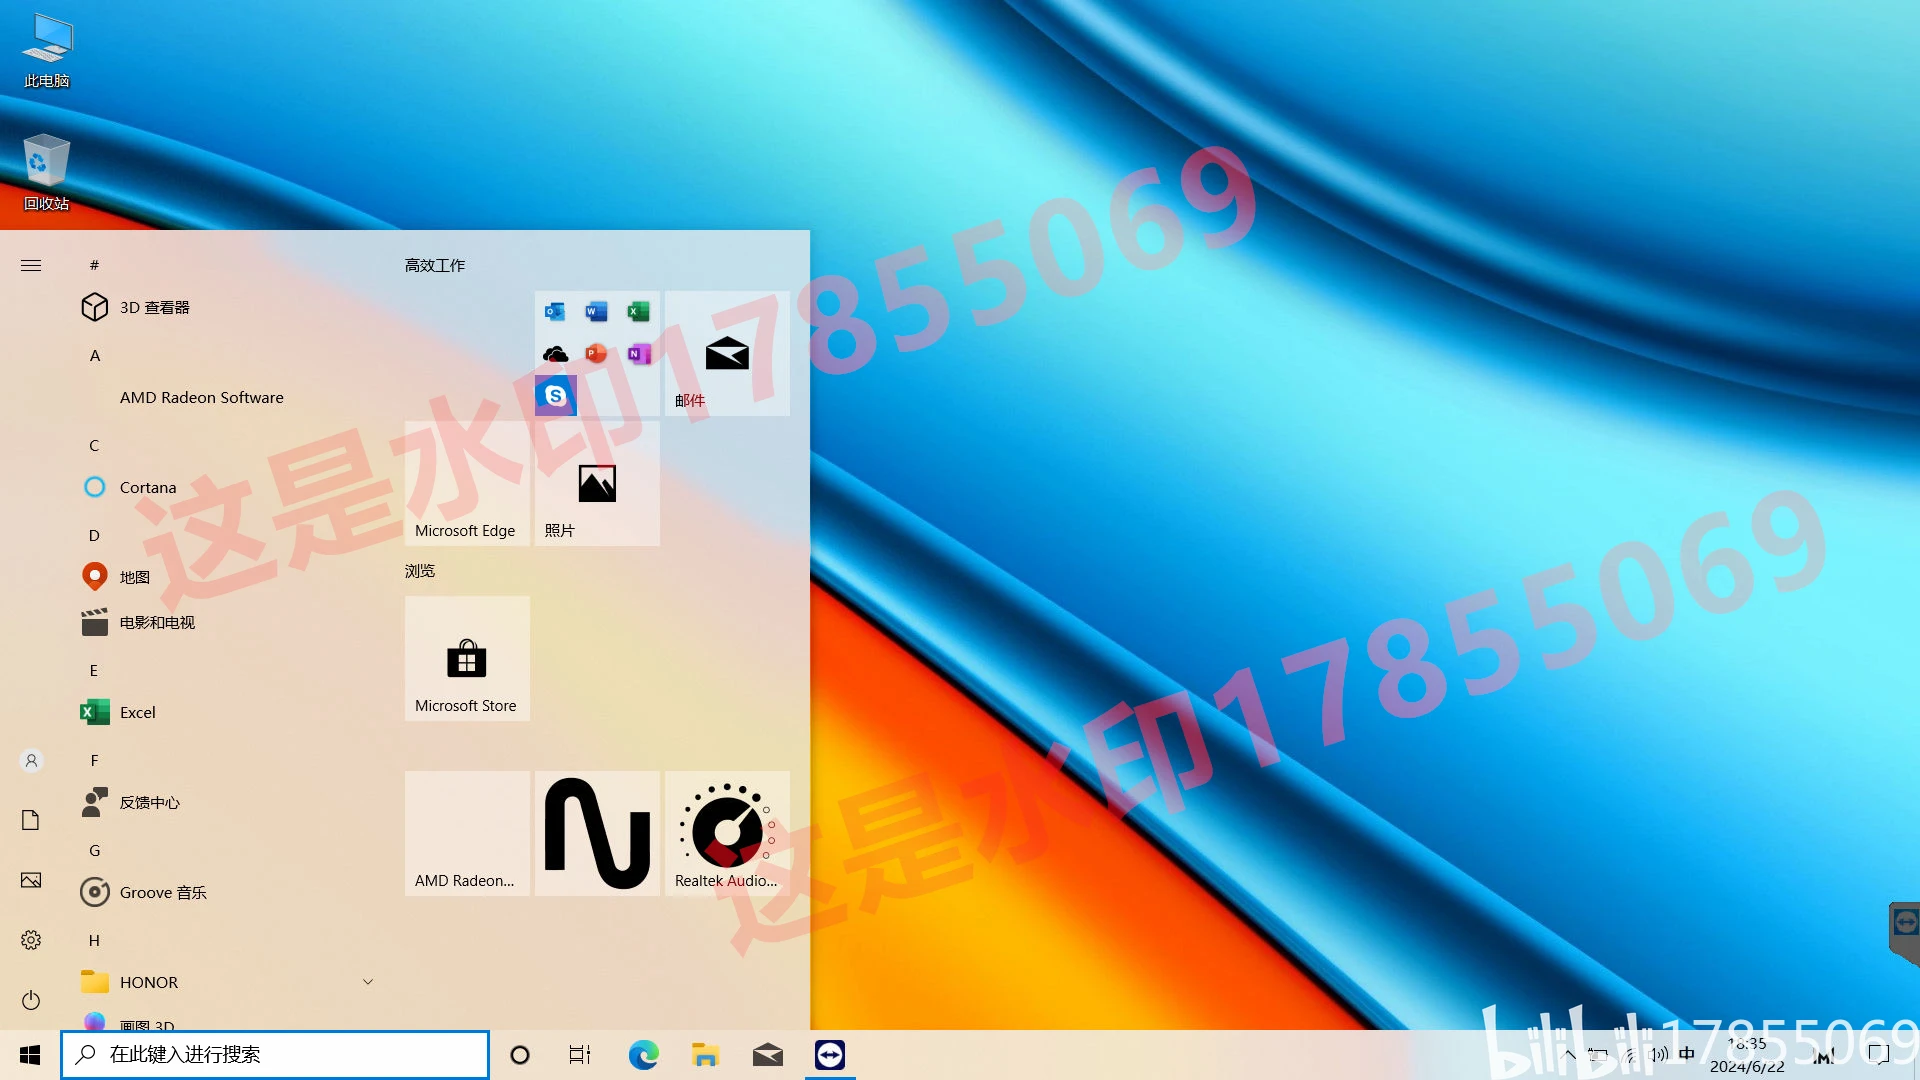Open File Explorer from the taskbar
The image size is (1920, 1080).
[x=705, y=1055]
